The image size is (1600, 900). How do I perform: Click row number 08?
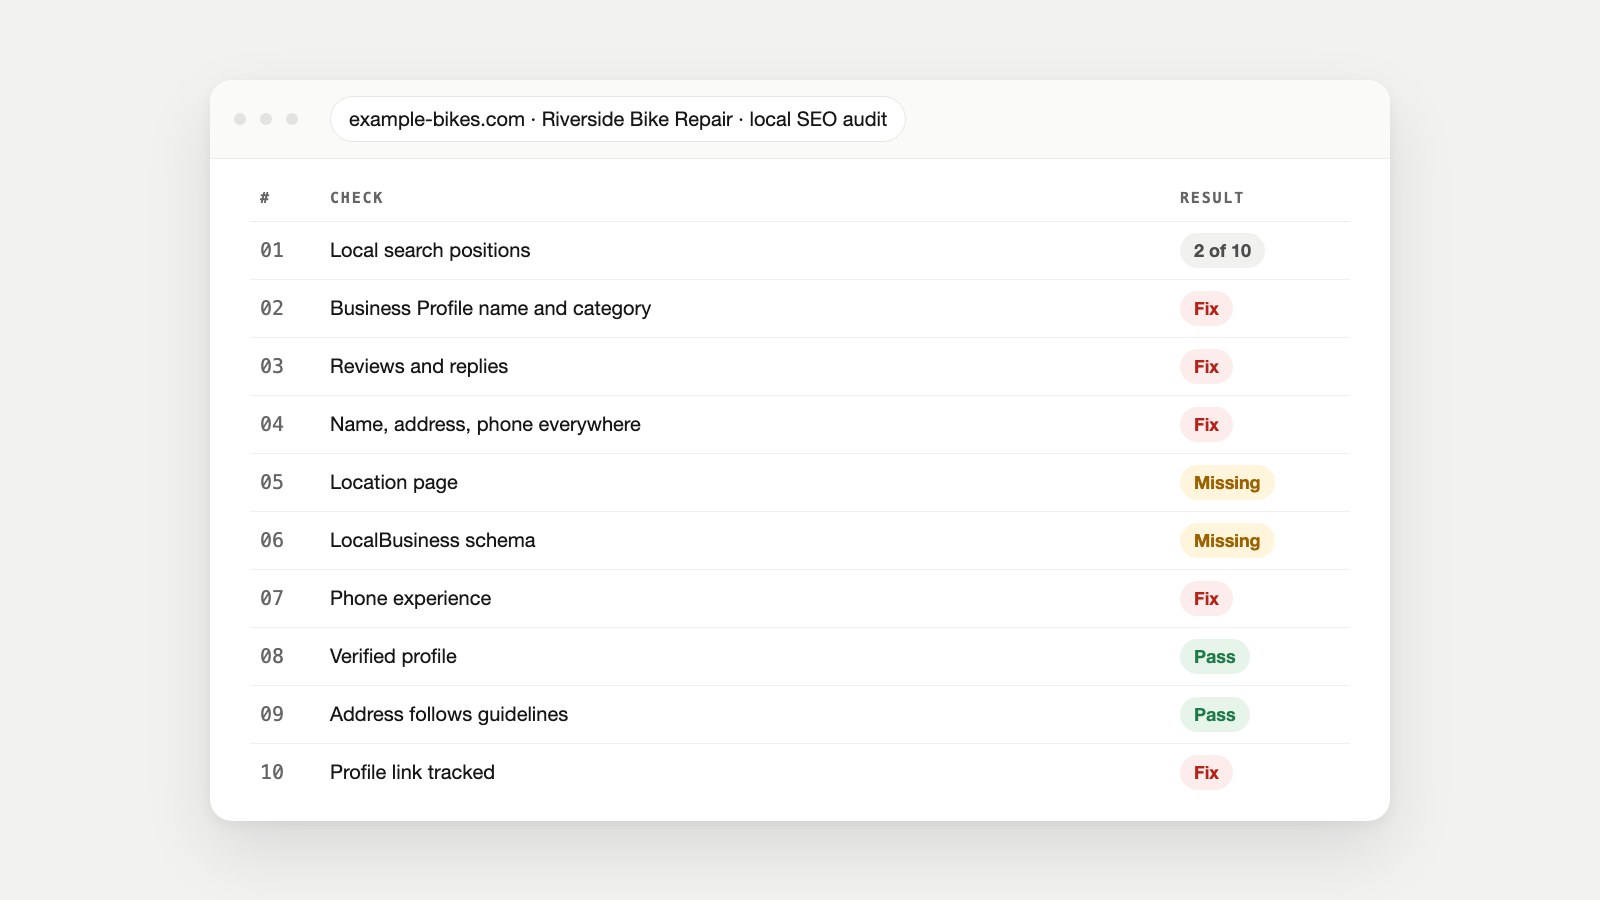[272, 656]
